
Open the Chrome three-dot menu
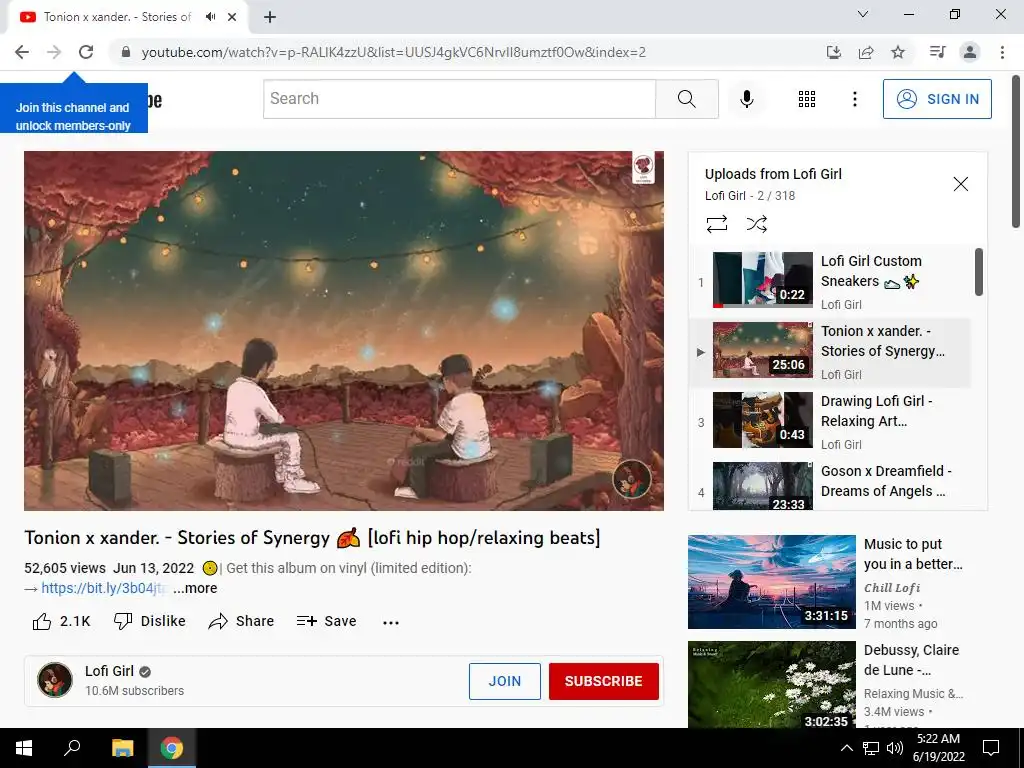click(1002, 52)
